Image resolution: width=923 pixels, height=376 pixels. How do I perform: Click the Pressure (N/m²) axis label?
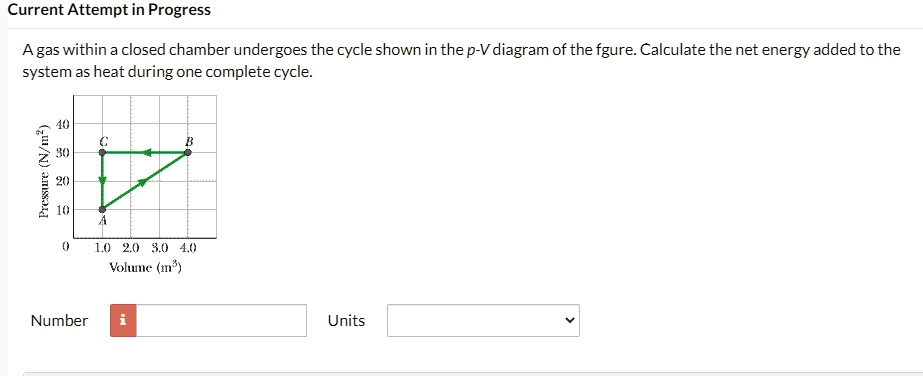coord(42,171)
